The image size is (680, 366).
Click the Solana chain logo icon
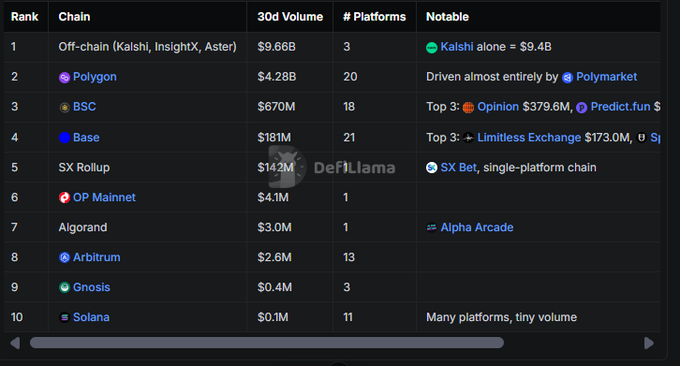64,318
